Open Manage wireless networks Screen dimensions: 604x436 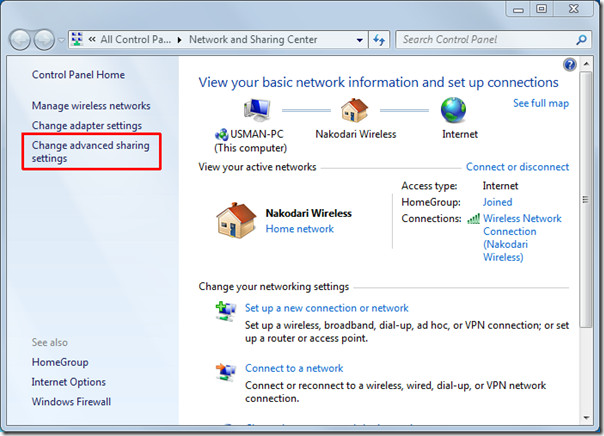tap(91, 106)
